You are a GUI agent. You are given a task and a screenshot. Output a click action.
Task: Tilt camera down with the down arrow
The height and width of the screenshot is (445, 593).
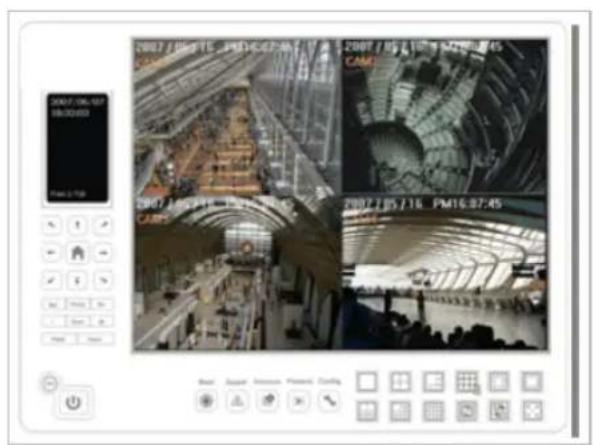(x=78, y=281)
